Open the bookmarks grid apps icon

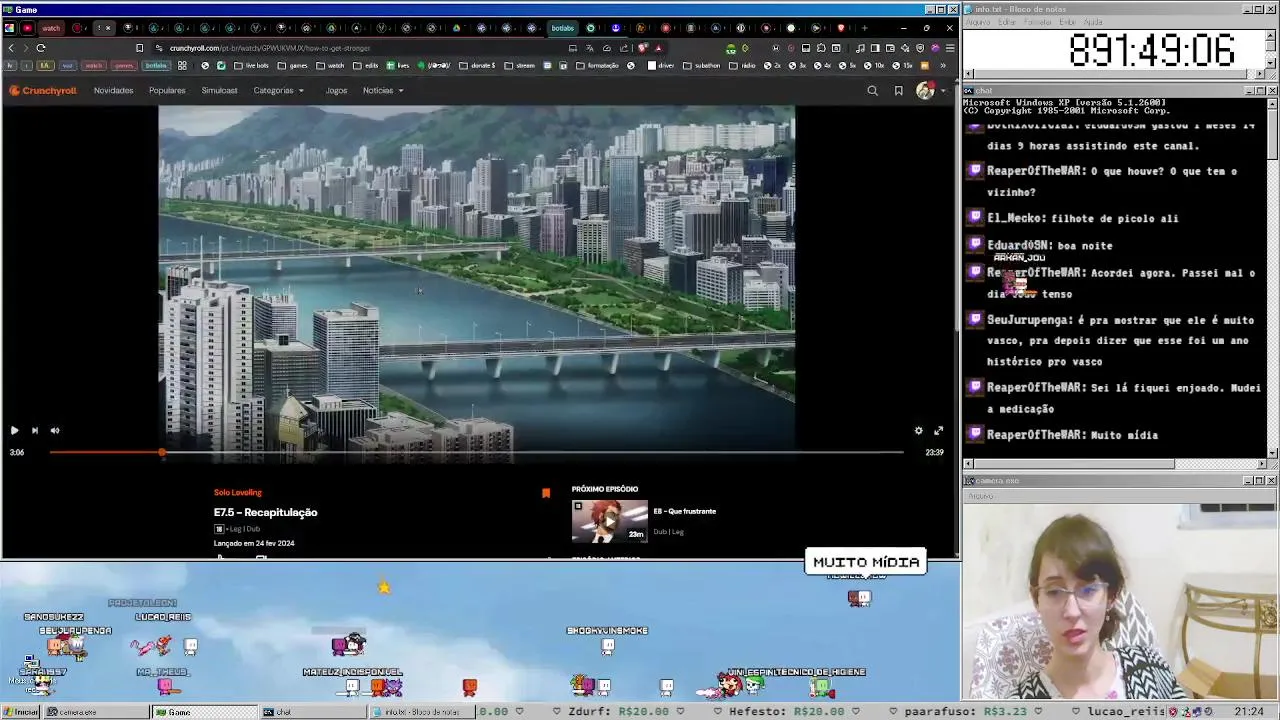point(182,66)
